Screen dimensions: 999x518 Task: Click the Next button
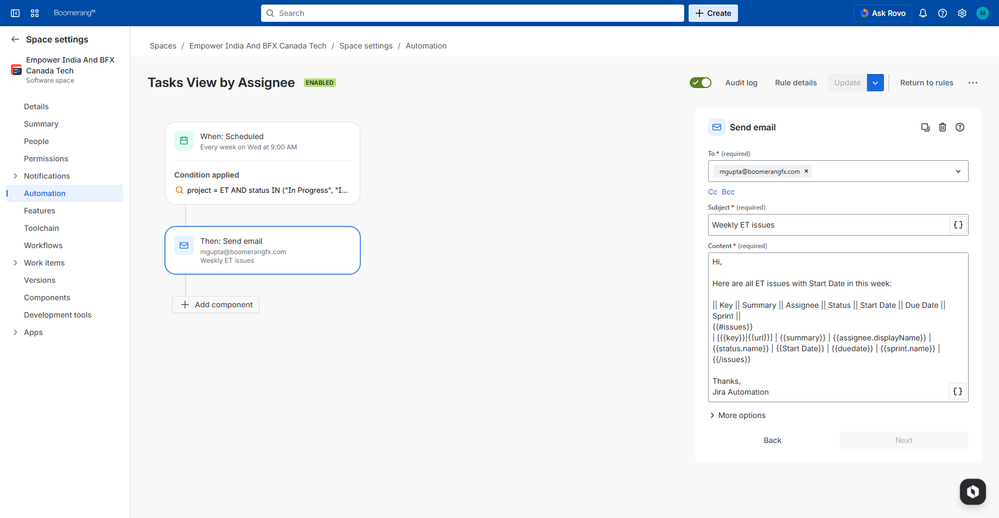pyautogui.click(x=903, y=440)
